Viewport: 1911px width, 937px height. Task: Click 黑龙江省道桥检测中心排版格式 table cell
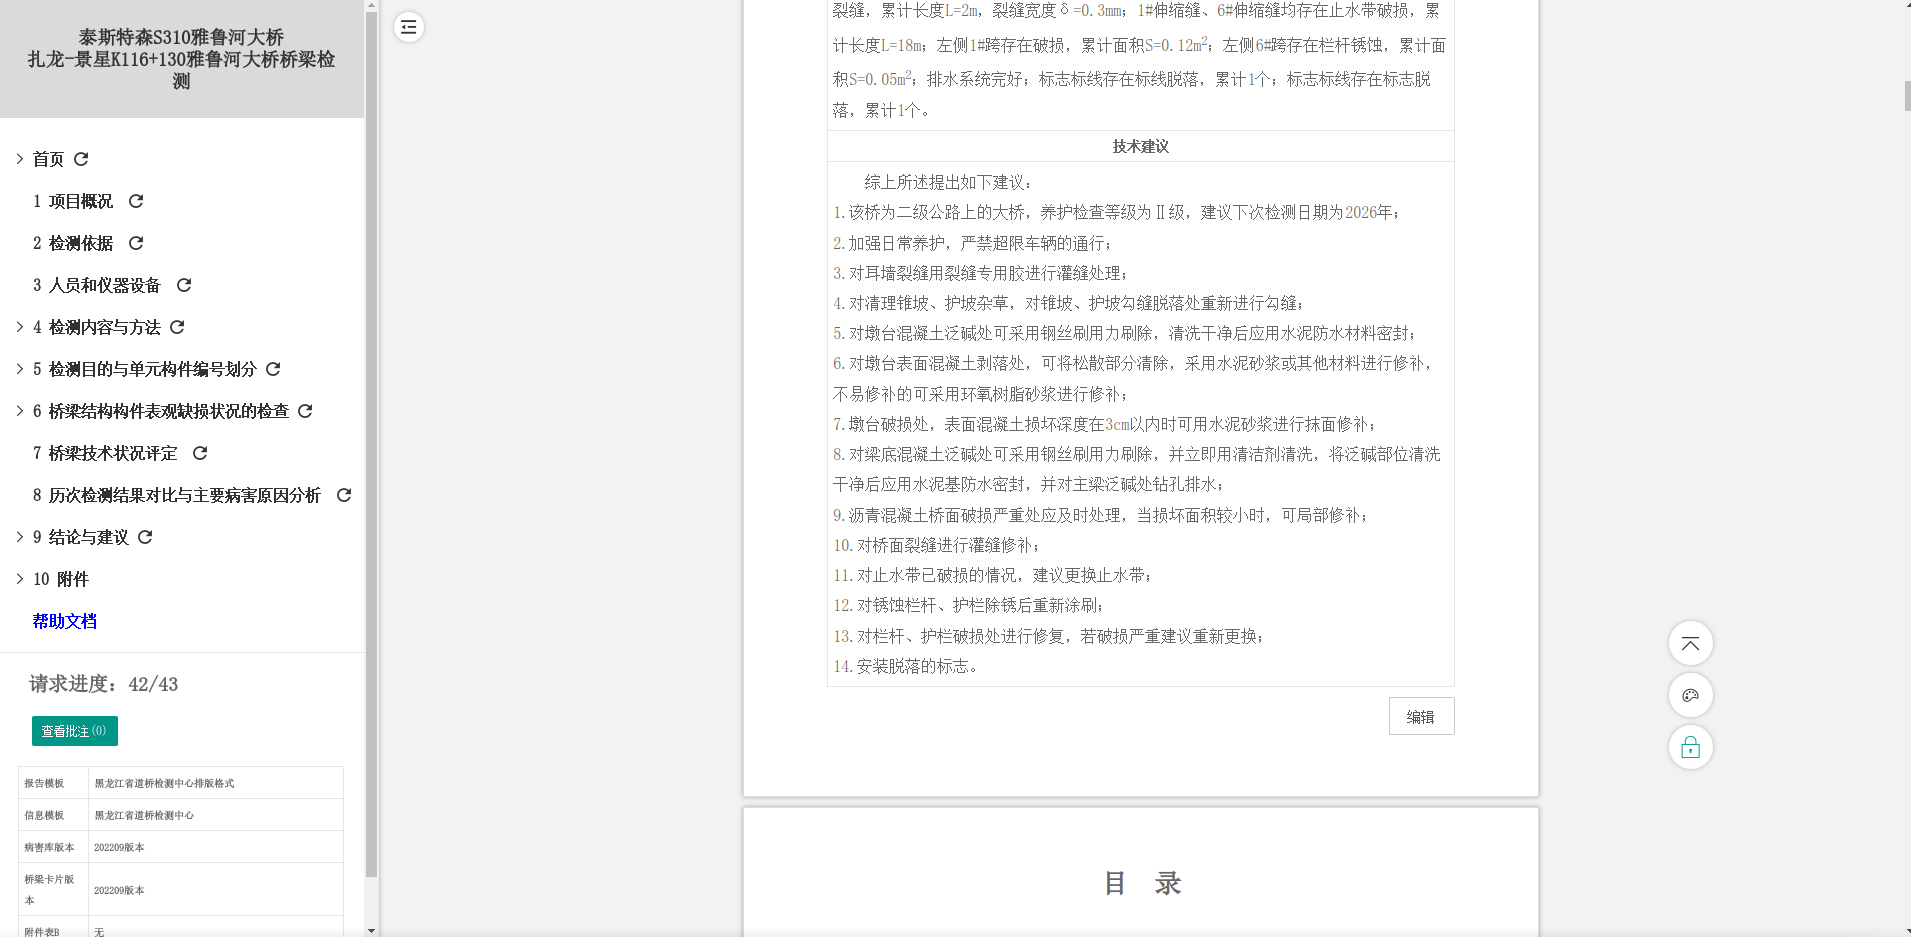tap(215, 783)
